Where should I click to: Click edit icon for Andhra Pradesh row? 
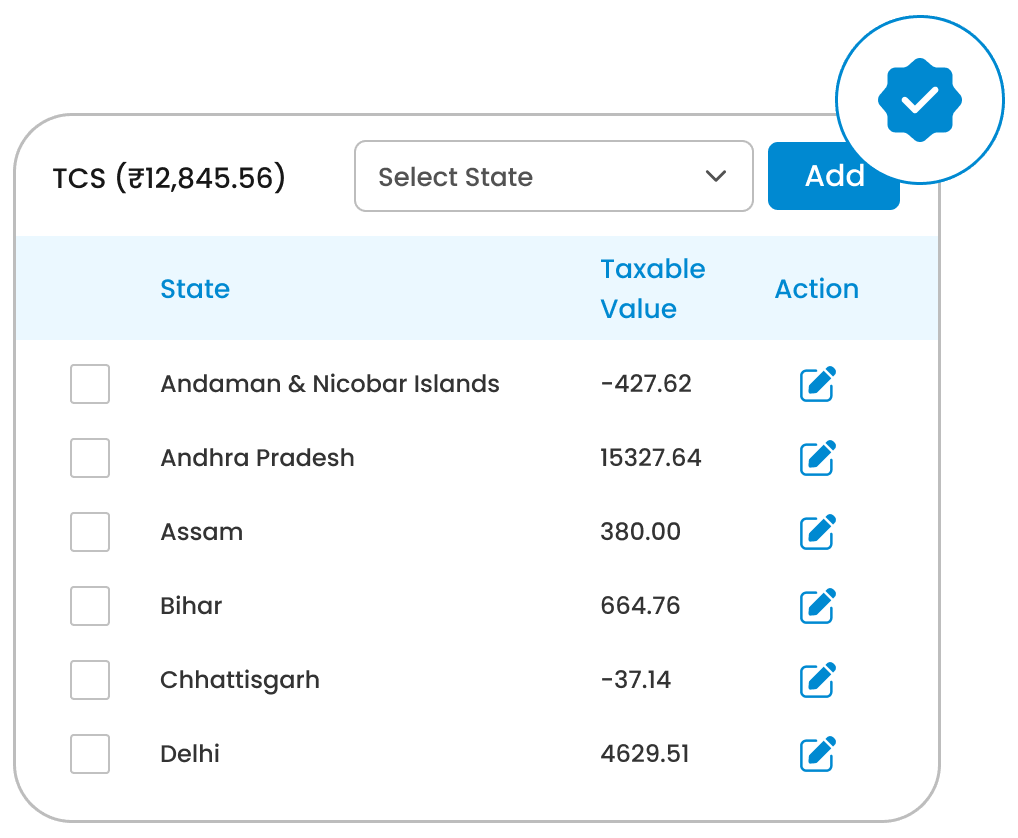[817, 458]
